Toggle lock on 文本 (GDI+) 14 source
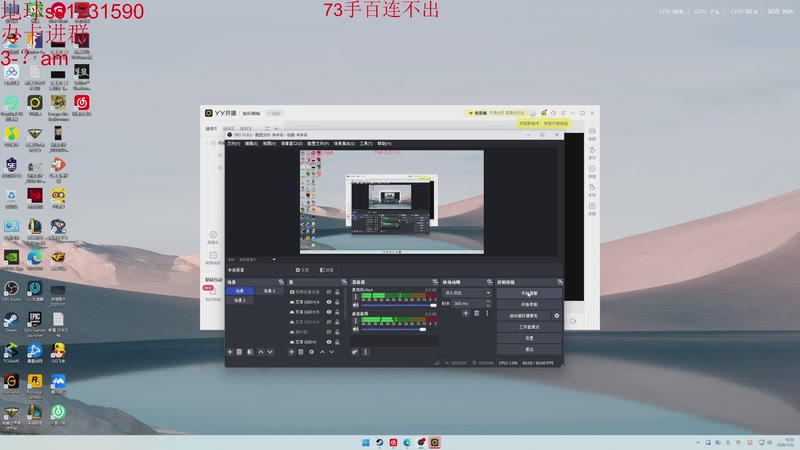This screenshot has width=800, height=450. tap(337, 302)
